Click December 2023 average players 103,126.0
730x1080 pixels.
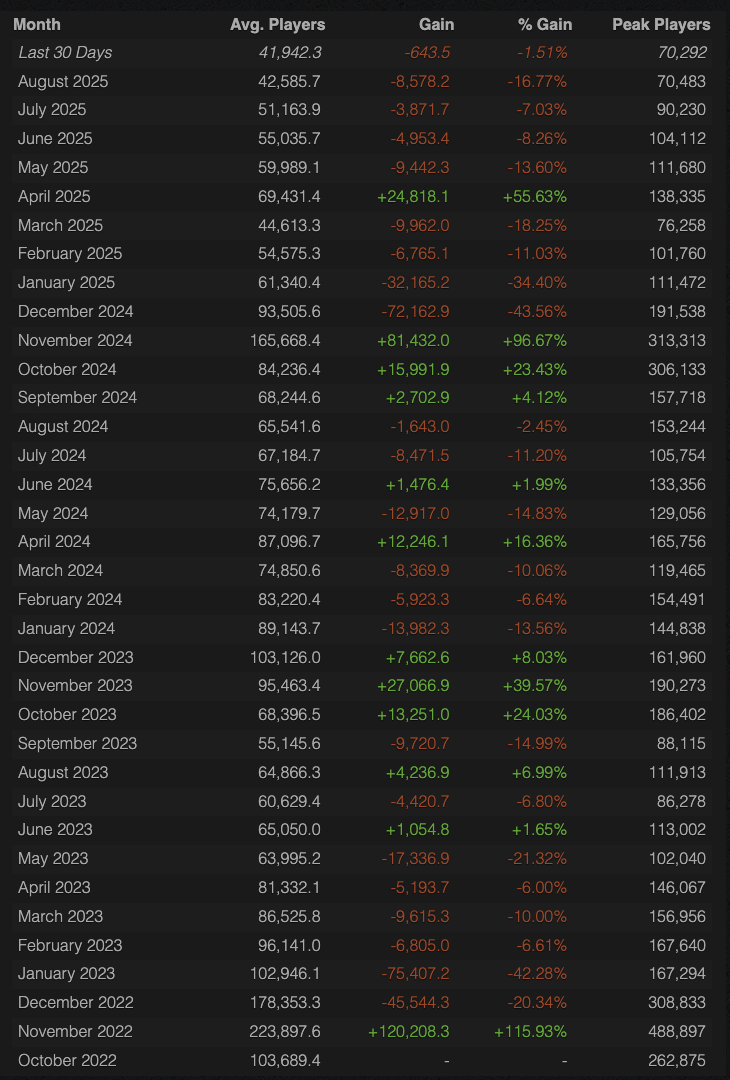(285, 657)
